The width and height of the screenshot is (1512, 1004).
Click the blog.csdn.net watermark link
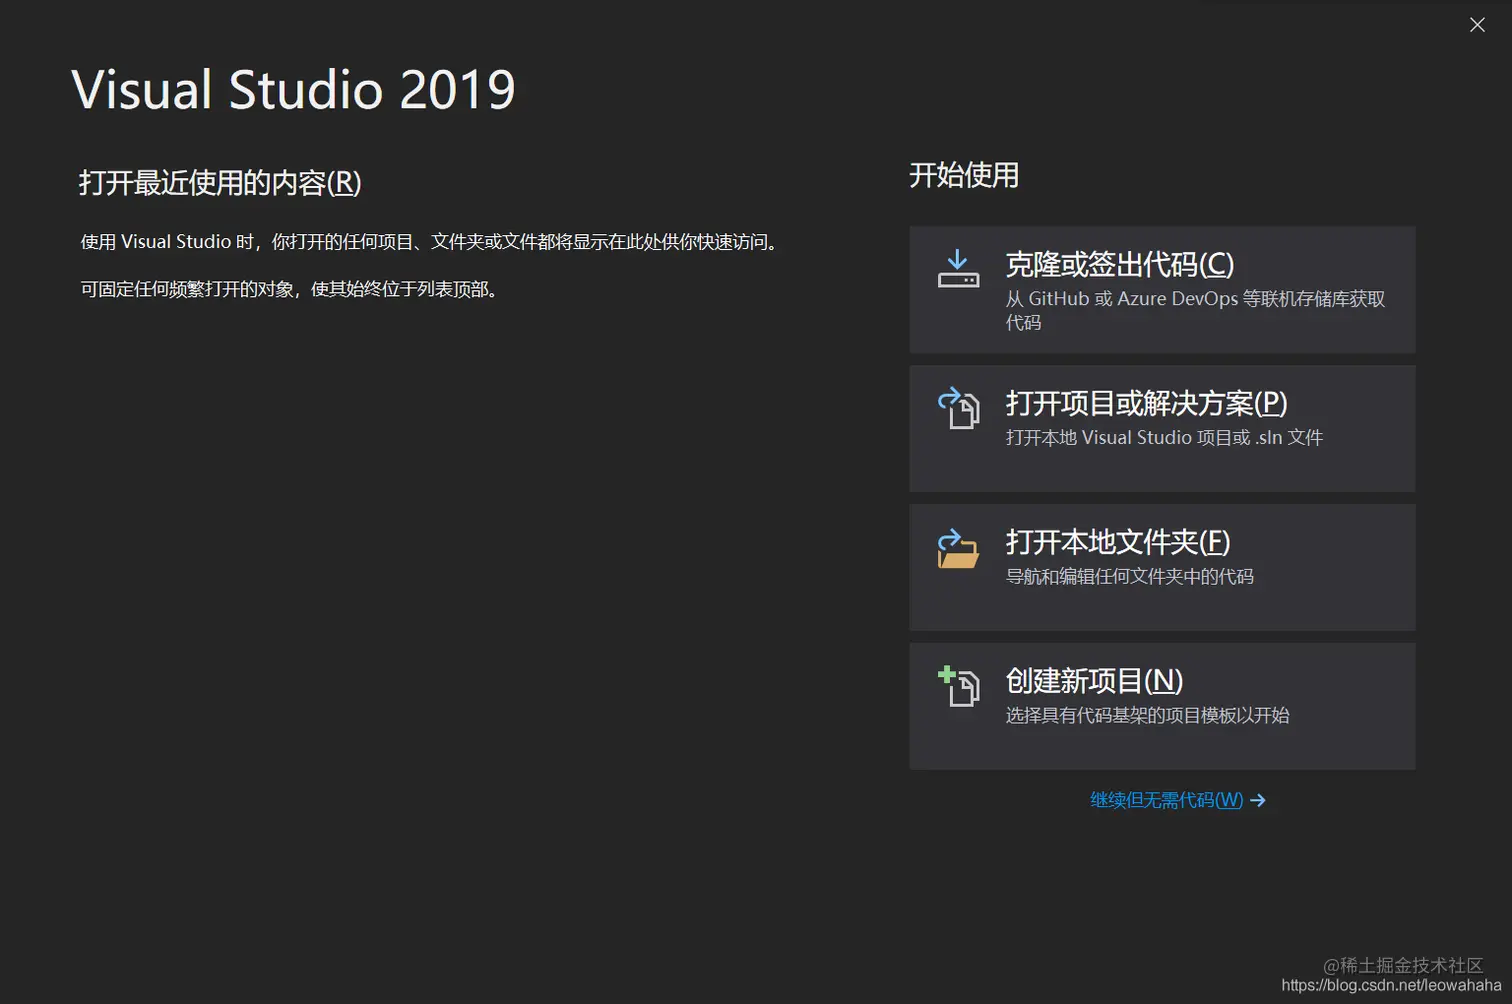[x=1388, y=985]
